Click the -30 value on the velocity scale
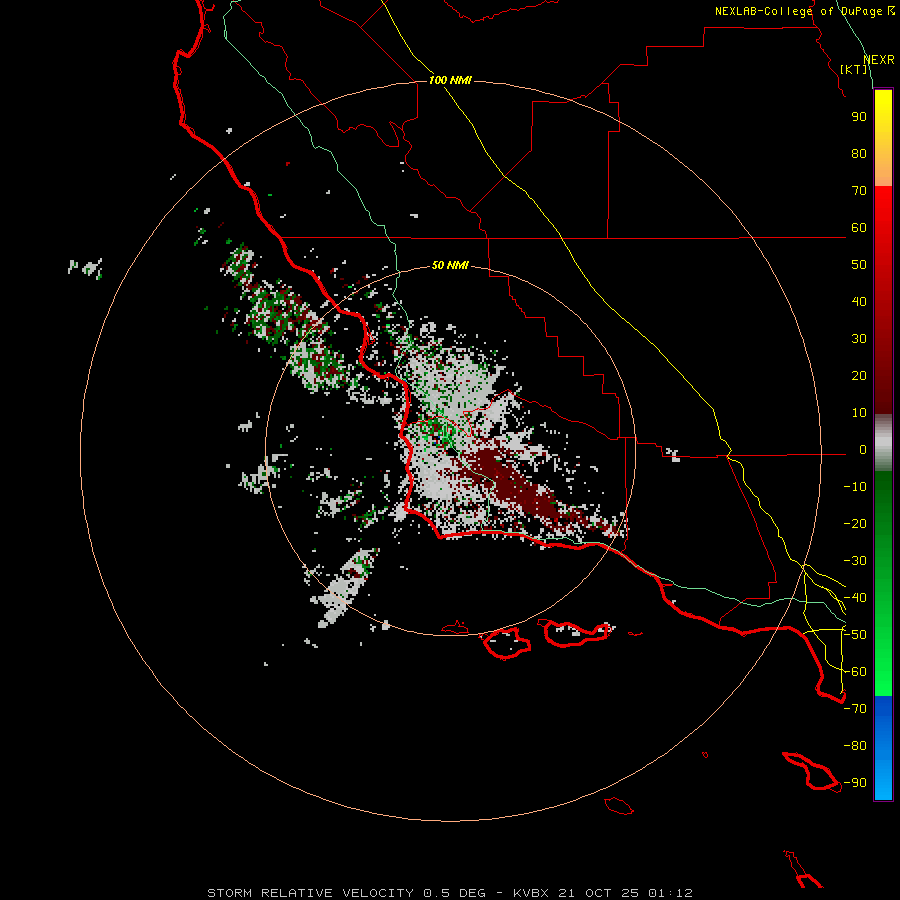Screen dimensions: 900x900 (855, 561)
